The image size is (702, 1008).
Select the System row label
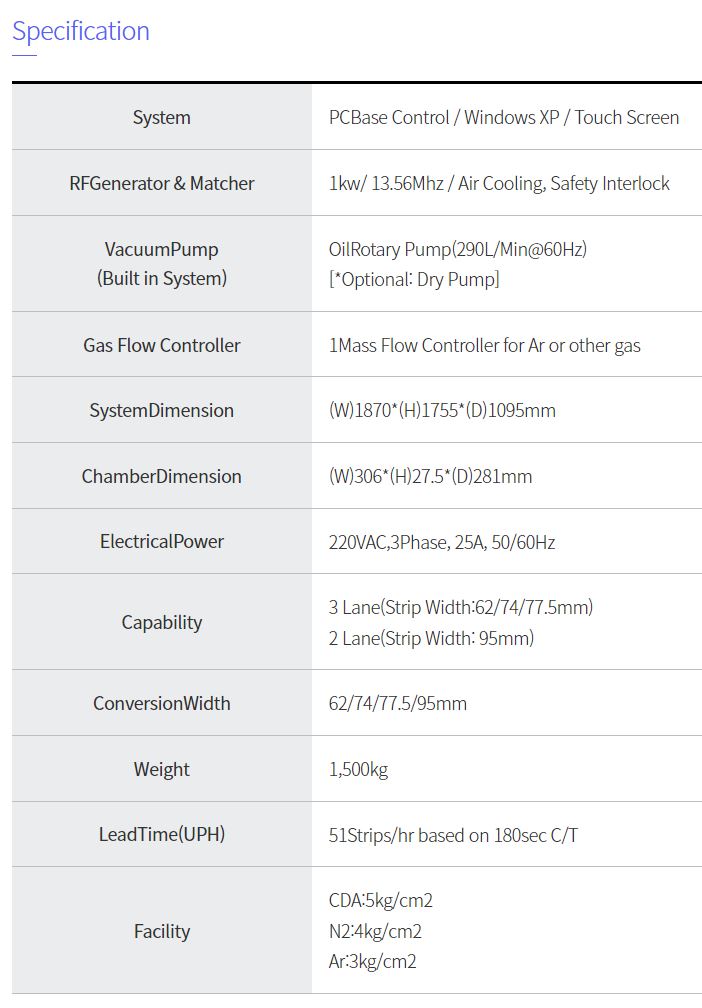click(x=161, y=117)
